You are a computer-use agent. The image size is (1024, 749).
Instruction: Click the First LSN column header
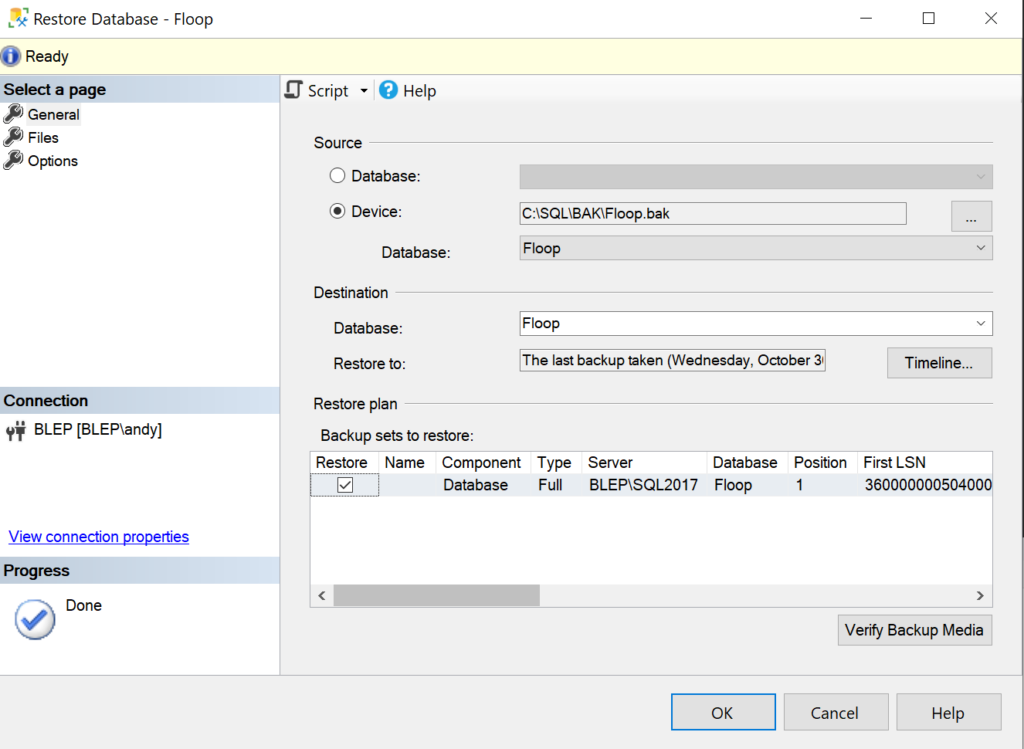[x=925, y=462]
